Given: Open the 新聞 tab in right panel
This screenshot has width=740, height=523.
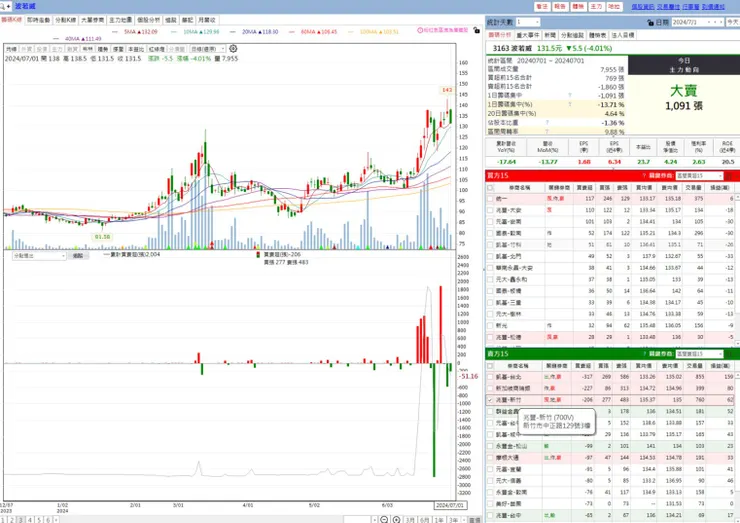Looking at the screenshot, I should (550, 35).
